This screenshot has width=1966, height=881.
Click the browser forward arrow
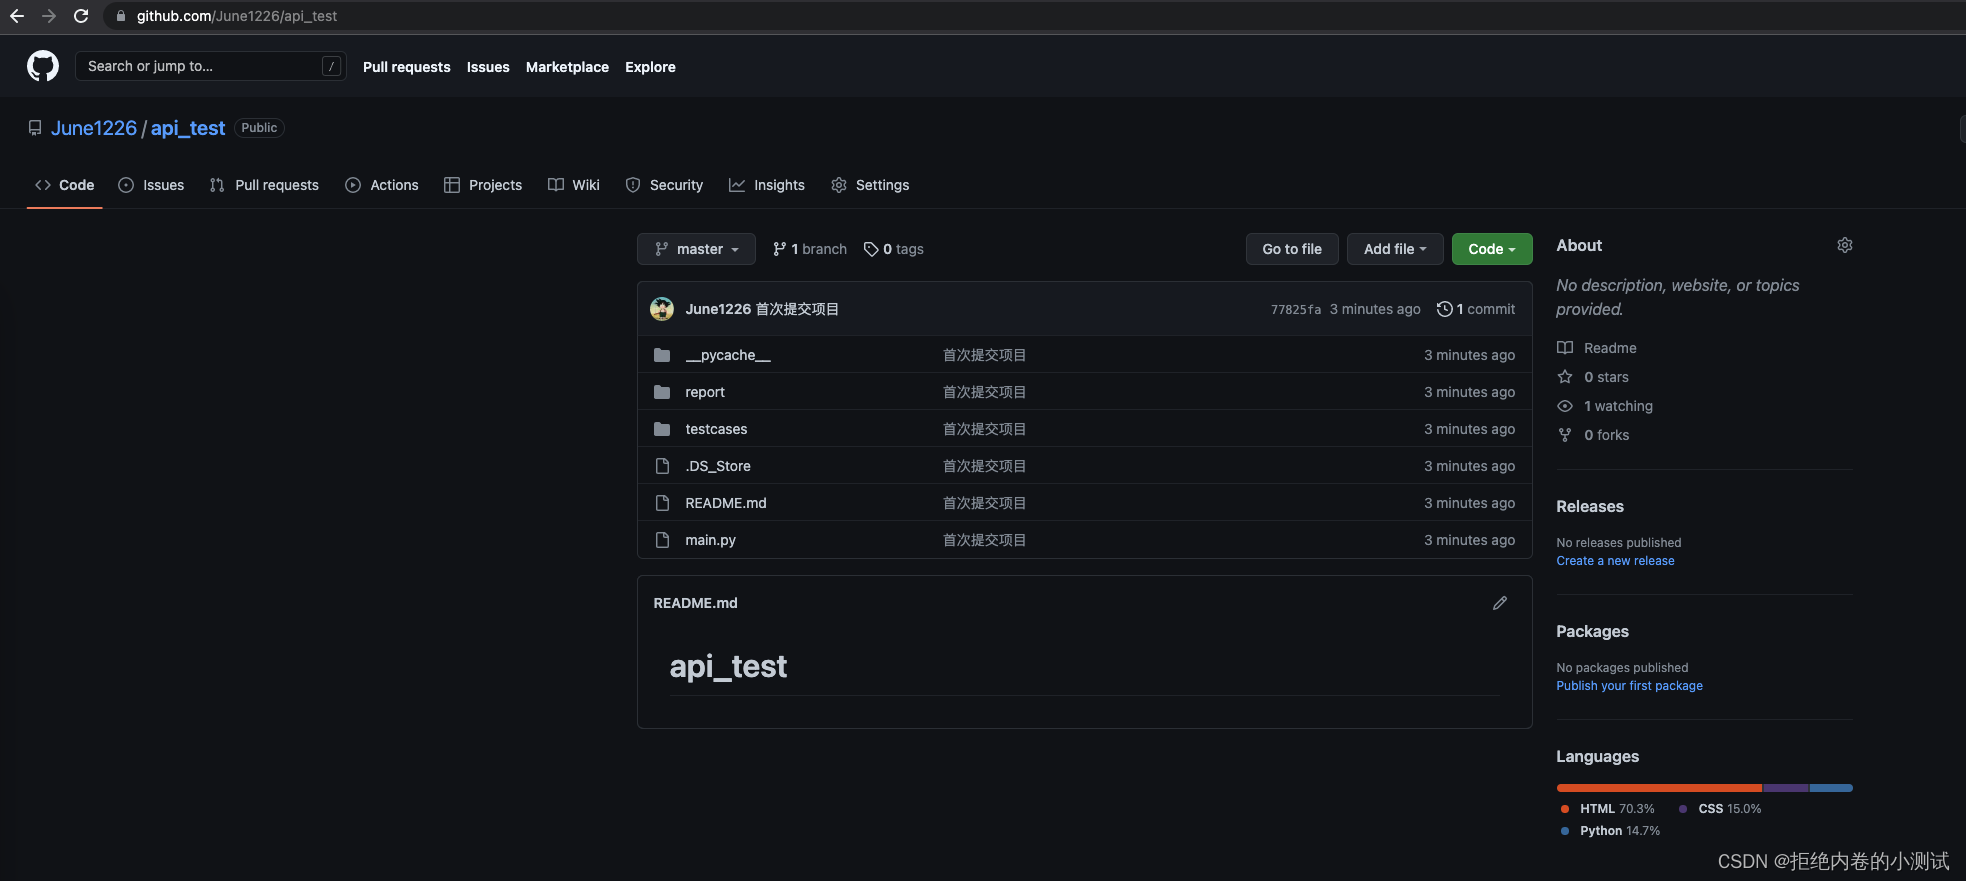click(49, 16)
